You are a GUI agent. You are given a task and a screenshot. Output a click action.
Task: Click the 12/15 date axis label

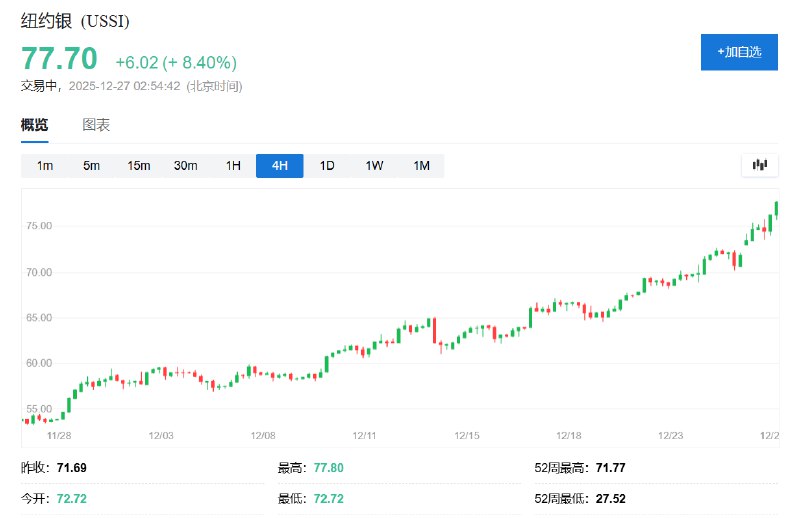(467, 435)
